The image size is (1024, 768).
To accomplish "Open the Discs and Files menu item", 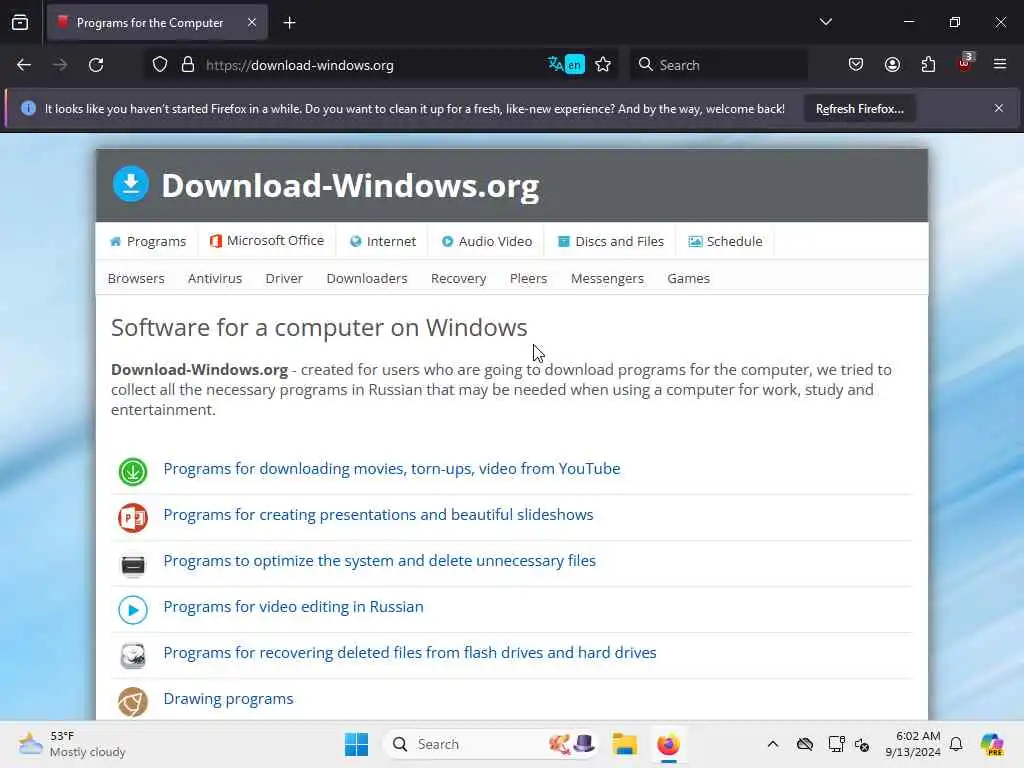I will [611, 242].
